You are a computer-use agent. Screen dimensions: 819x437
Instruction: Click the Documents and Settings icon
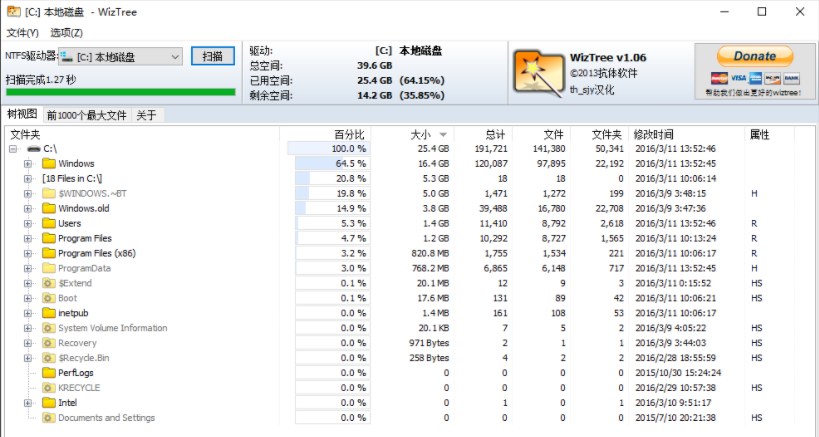[x=49, y=418]
